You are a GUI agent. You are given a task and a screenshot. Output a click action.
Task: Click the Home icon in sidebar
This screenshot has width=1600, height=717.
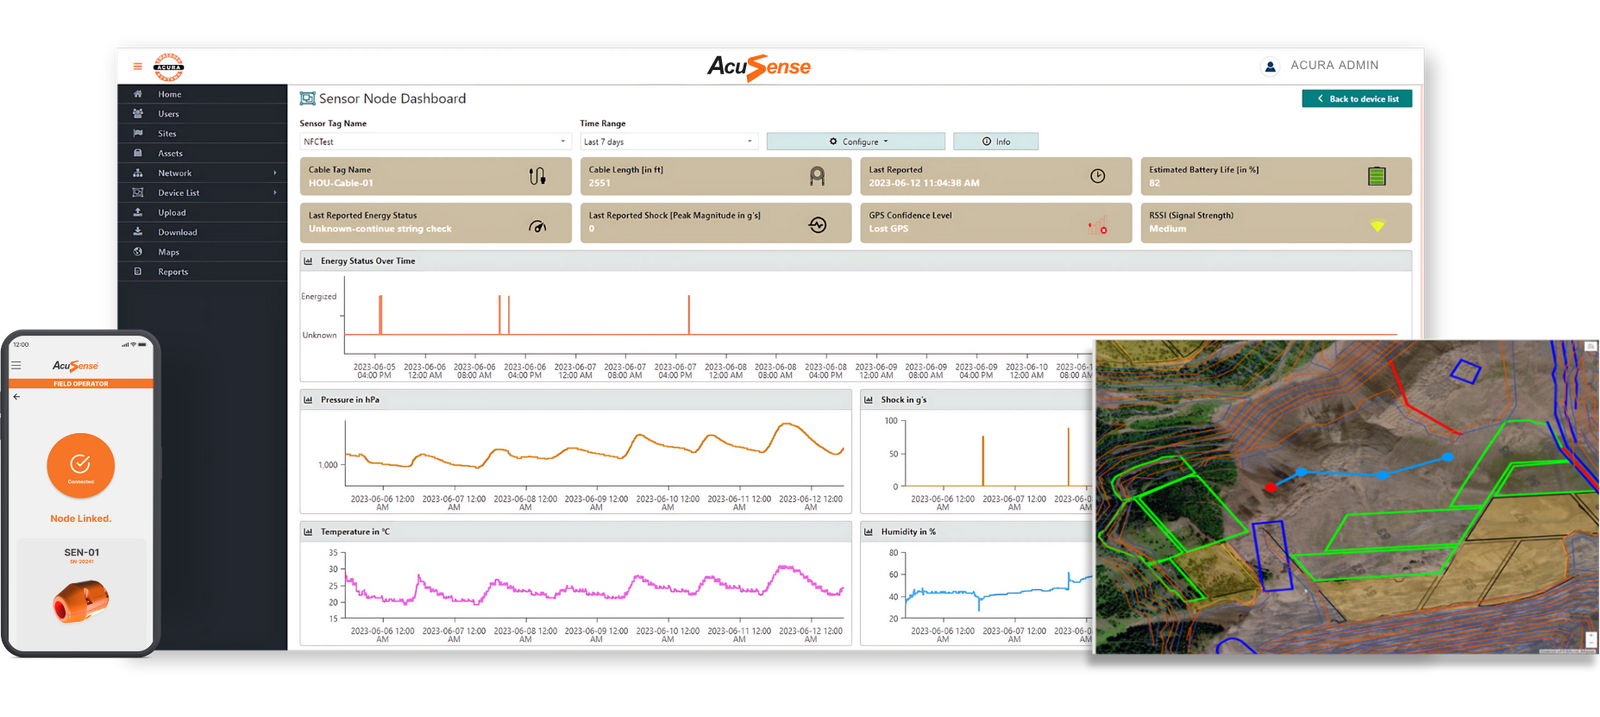138,94
